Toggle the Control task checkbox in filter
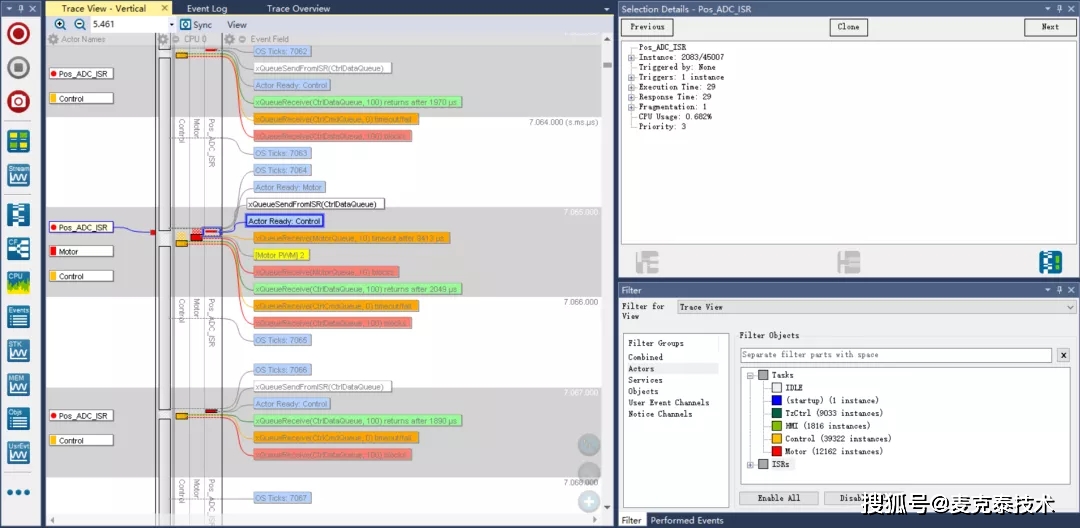1080x528 pixels. point(777,439)
